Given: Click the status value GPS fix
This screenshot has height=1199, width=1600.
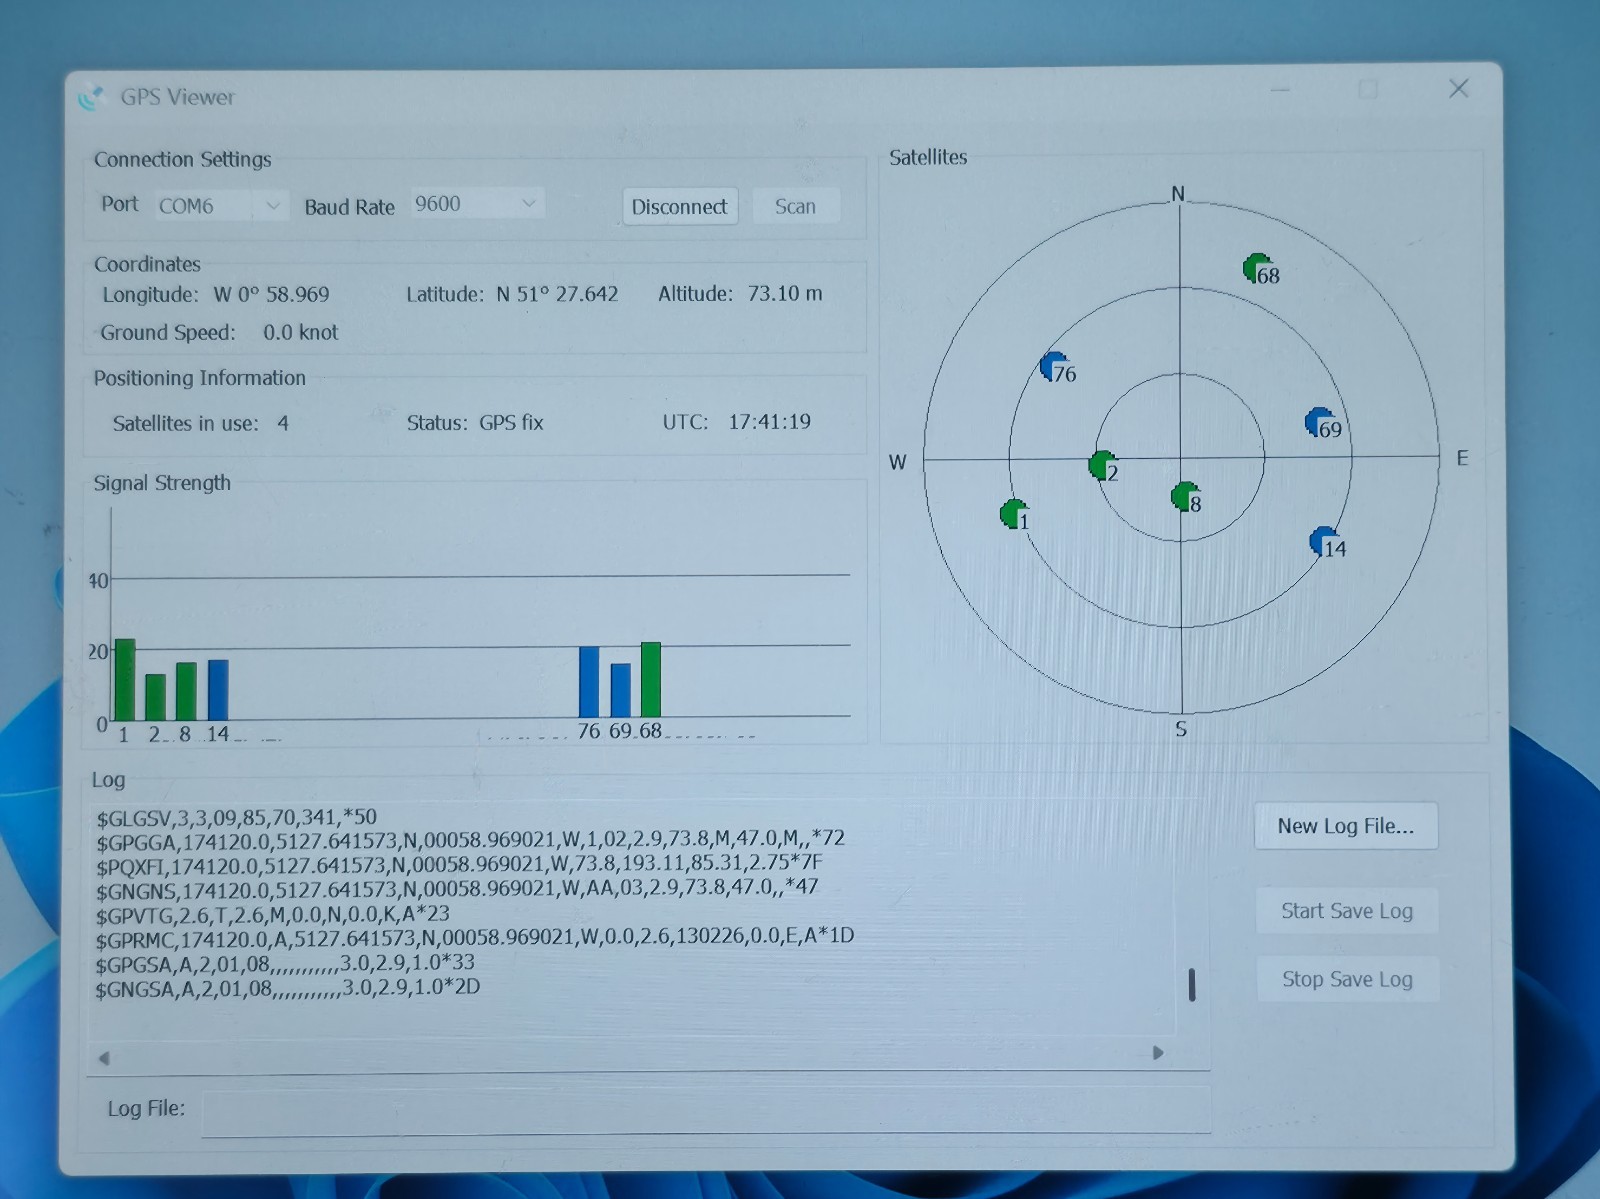Looking at the screenshot, I should 511,423.
